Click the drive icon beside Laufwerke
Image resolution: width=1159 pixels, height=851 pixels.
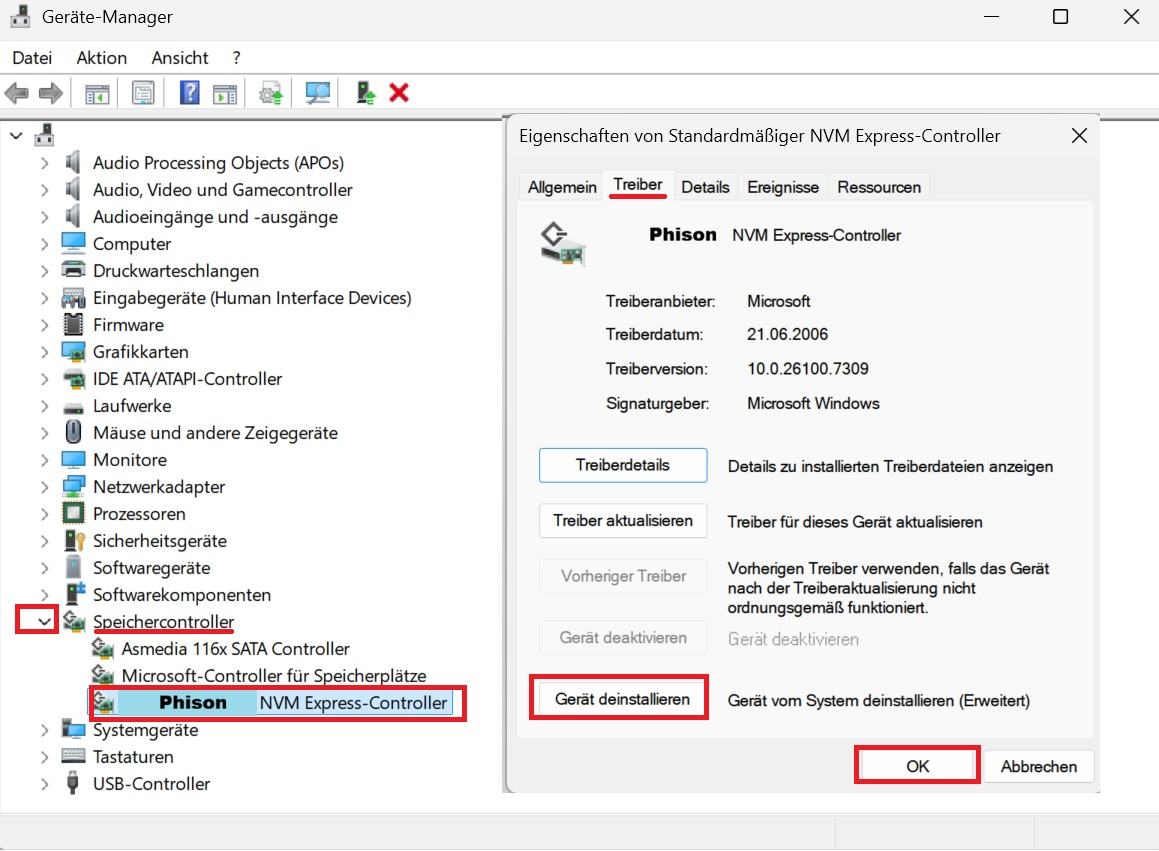73,407
